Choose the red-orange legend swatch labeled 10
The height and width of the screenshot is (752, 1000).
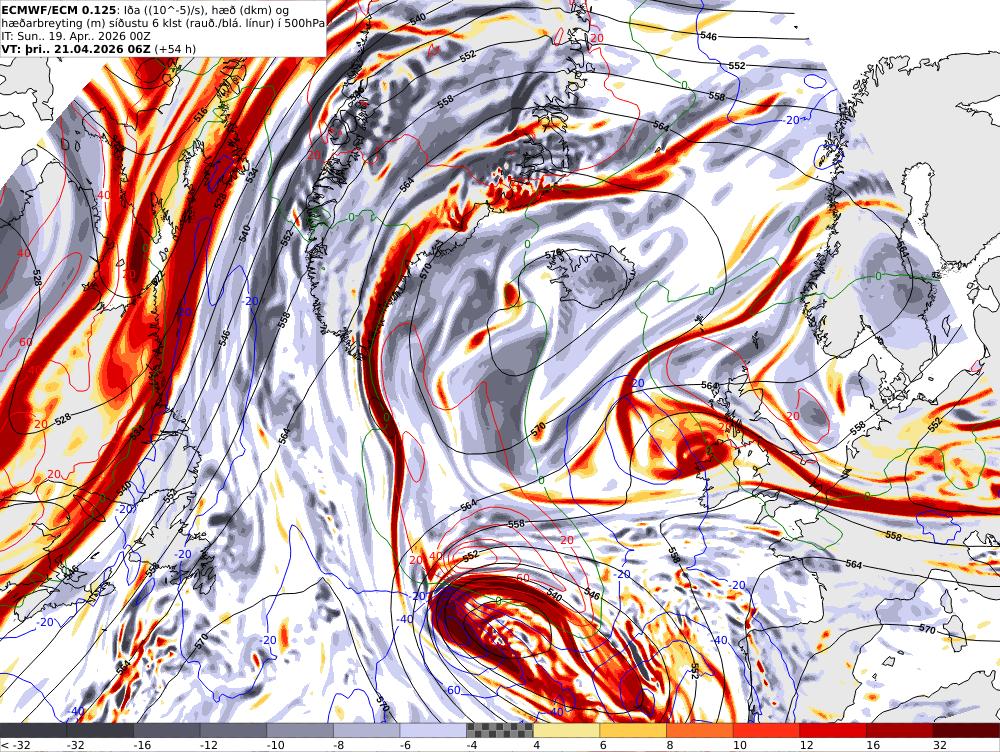pos(767,730)
